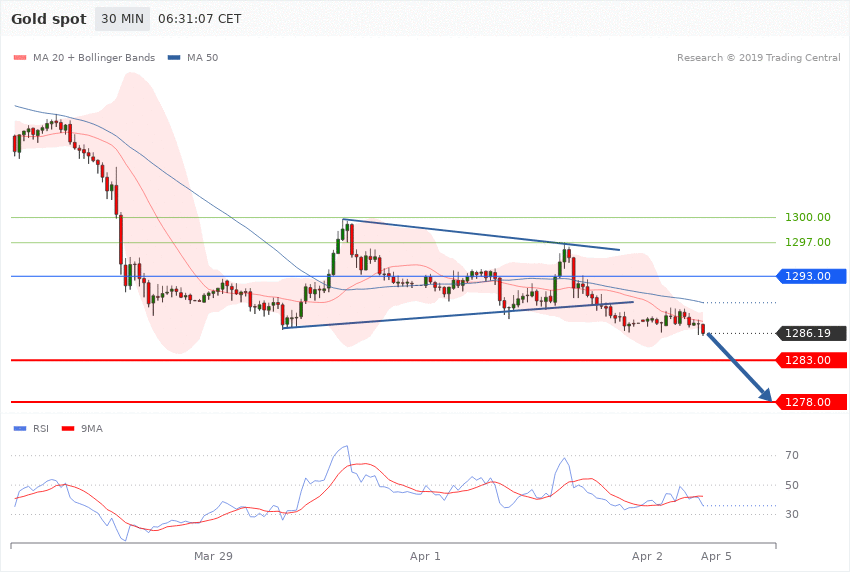Click the Mar 29 date label
Viewport: 850px width, 576px height.
point(213,556)
